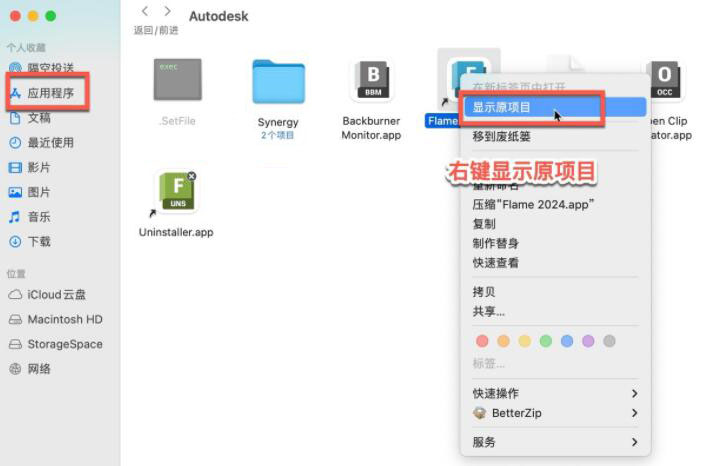Click the StorageSpace drive icon

[15, 344]
